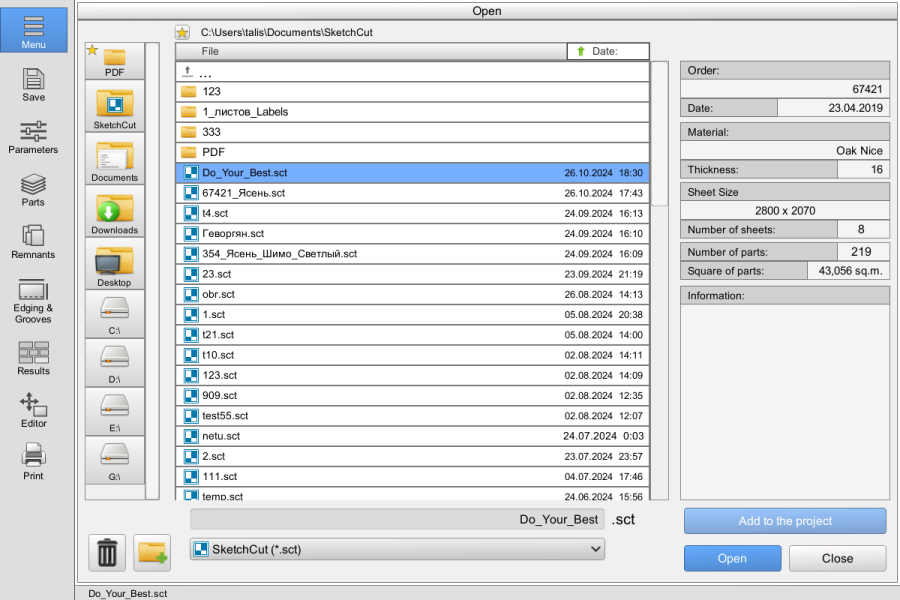Viewport: 900px width, 600px height.
Task: Click the Save icon in sidebar
Action: 33,85
